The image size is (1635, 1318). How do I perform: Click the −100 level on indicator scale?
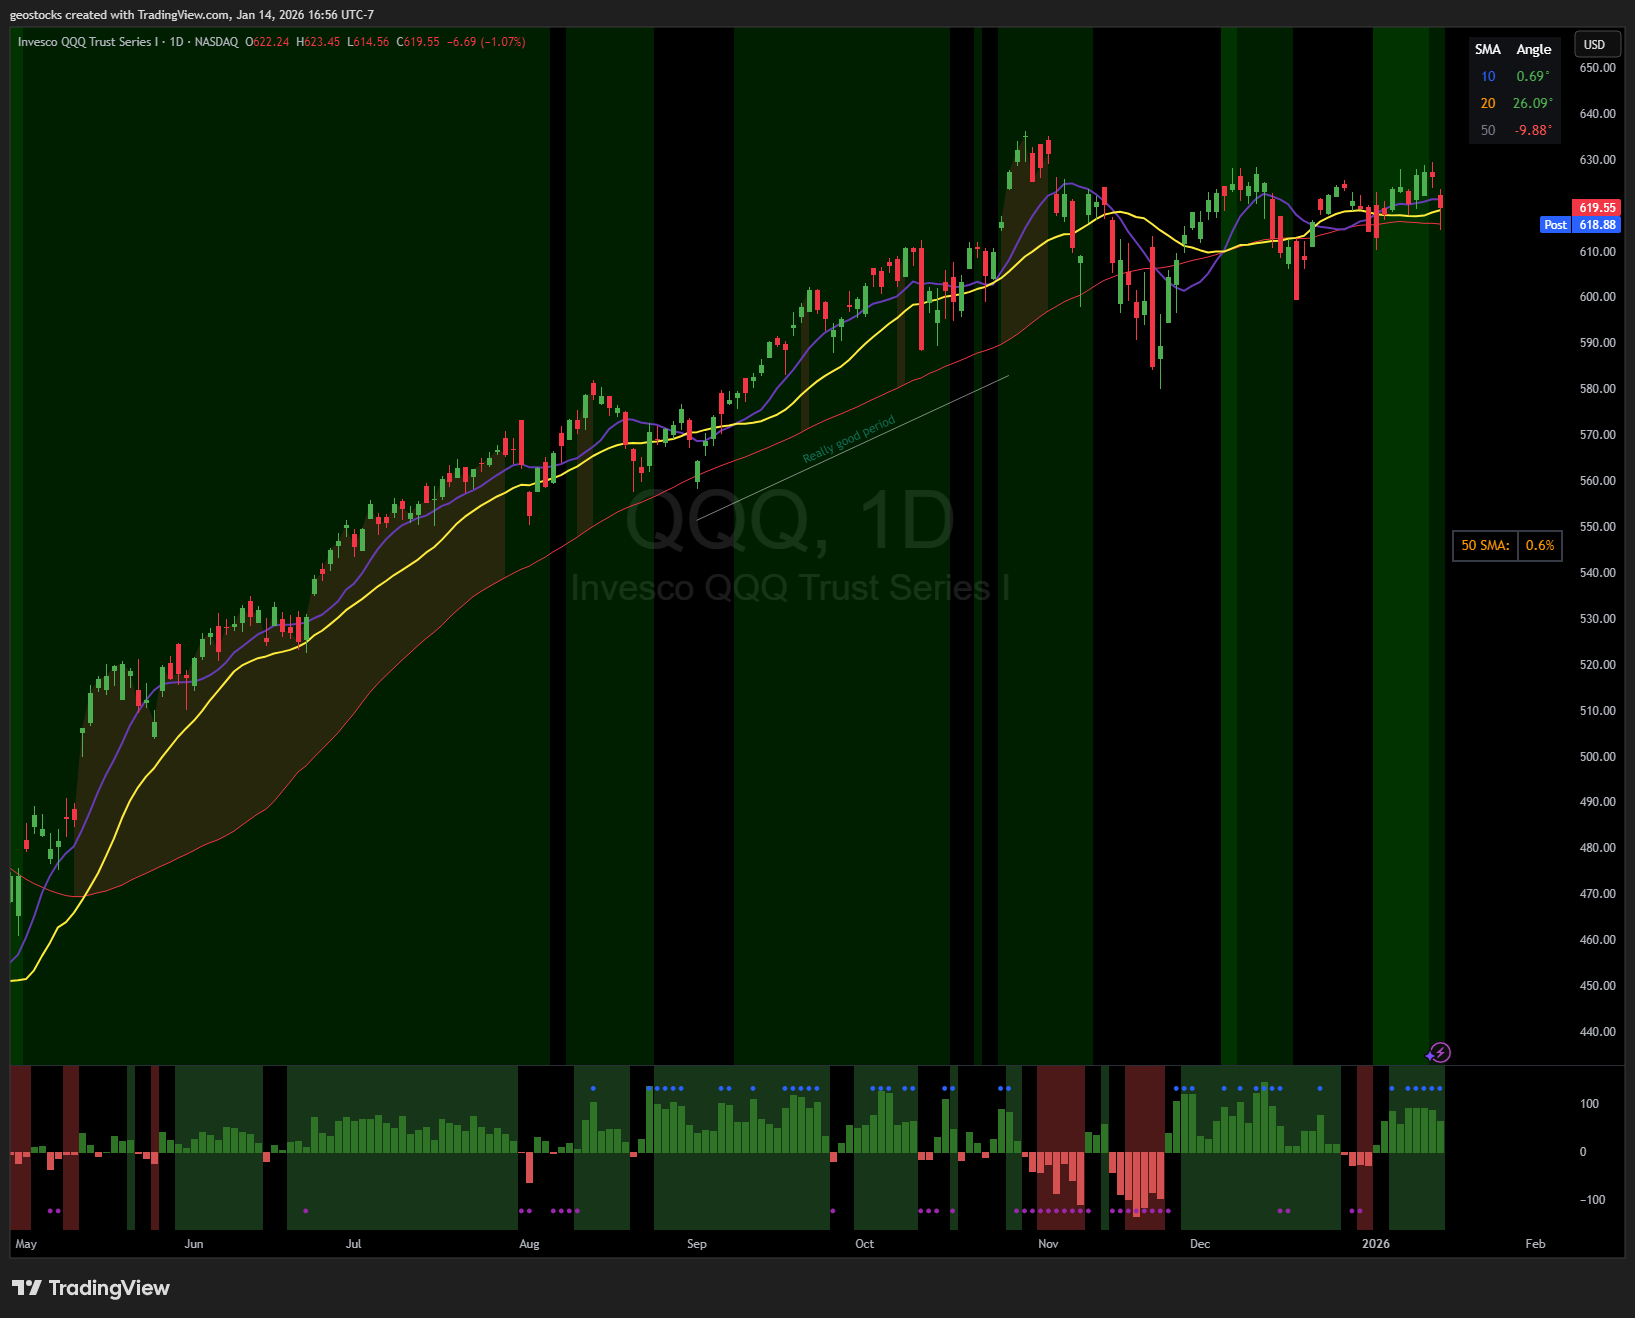coord(1592,1200)
